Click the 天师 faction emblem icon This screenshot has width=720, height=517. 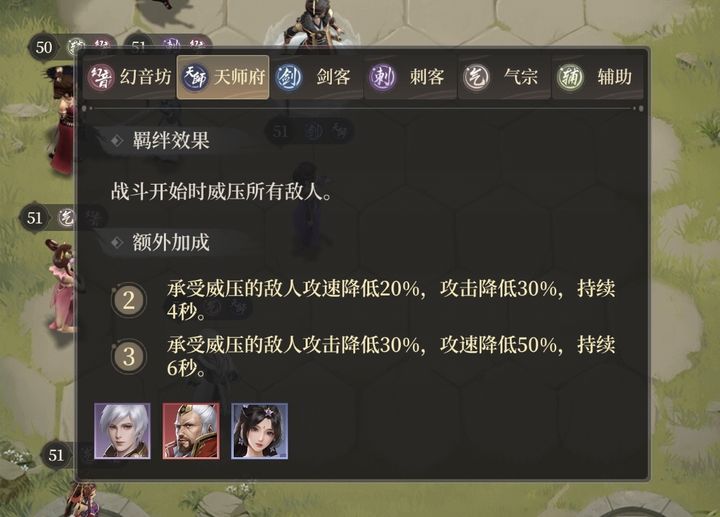click(195, 77)
